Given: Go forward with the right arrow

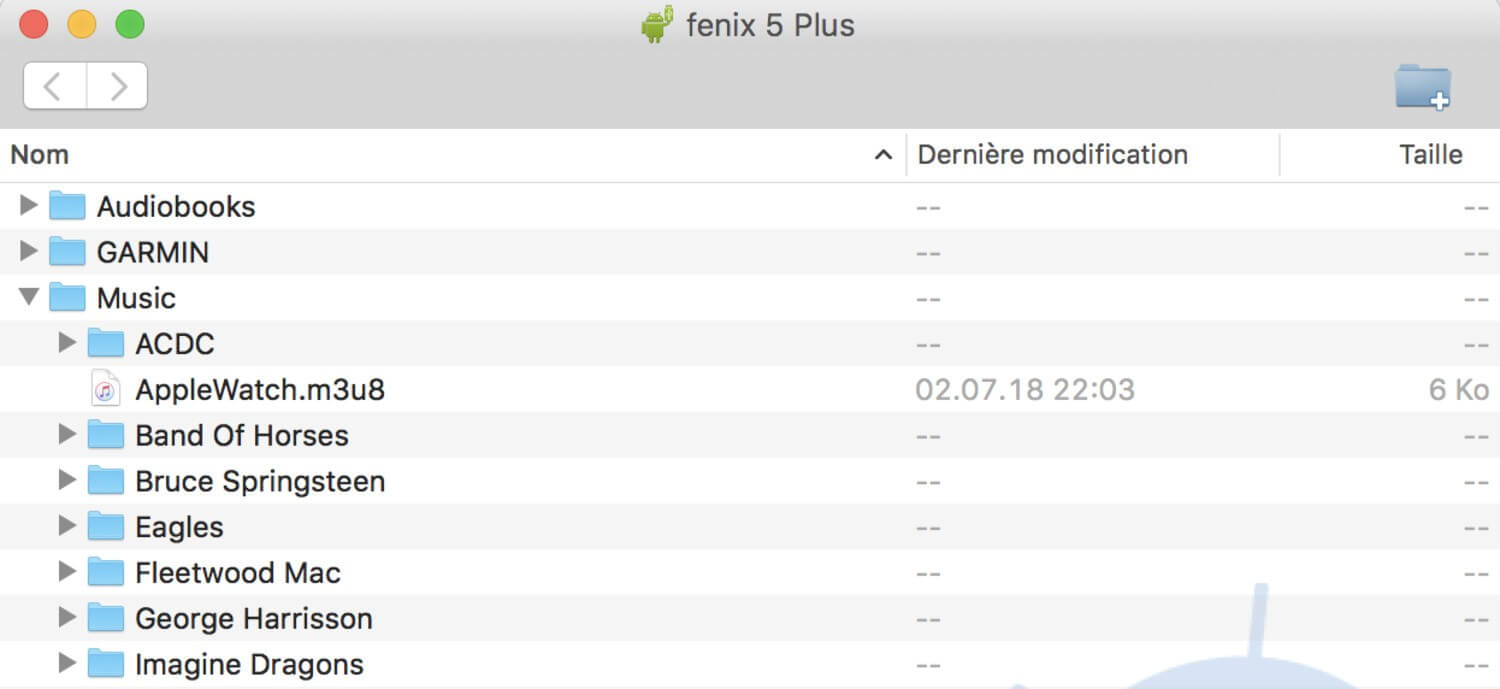Looking at the screenshot, I should click(x=118, y=86).
